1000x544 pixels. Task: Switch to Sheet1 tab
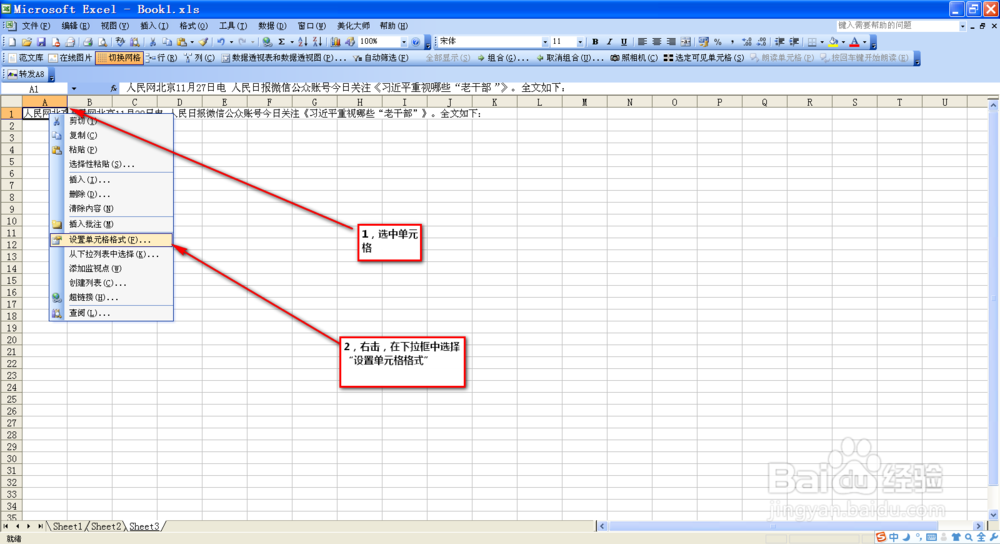click(x=67, y=526)
